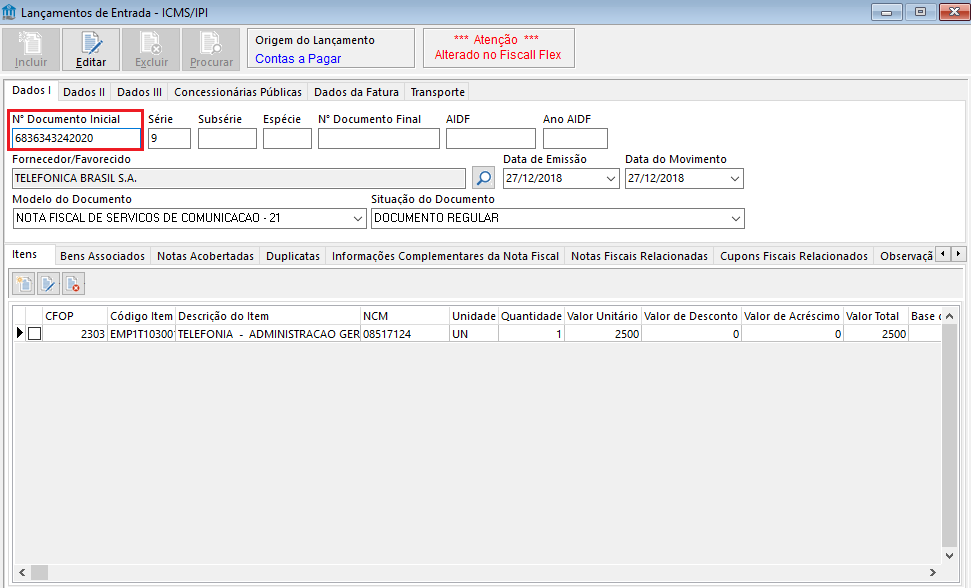The width and height of the screenshot is (973, 588).
Task: Expand Situação do Documento combo box
Action: point(735,218)
